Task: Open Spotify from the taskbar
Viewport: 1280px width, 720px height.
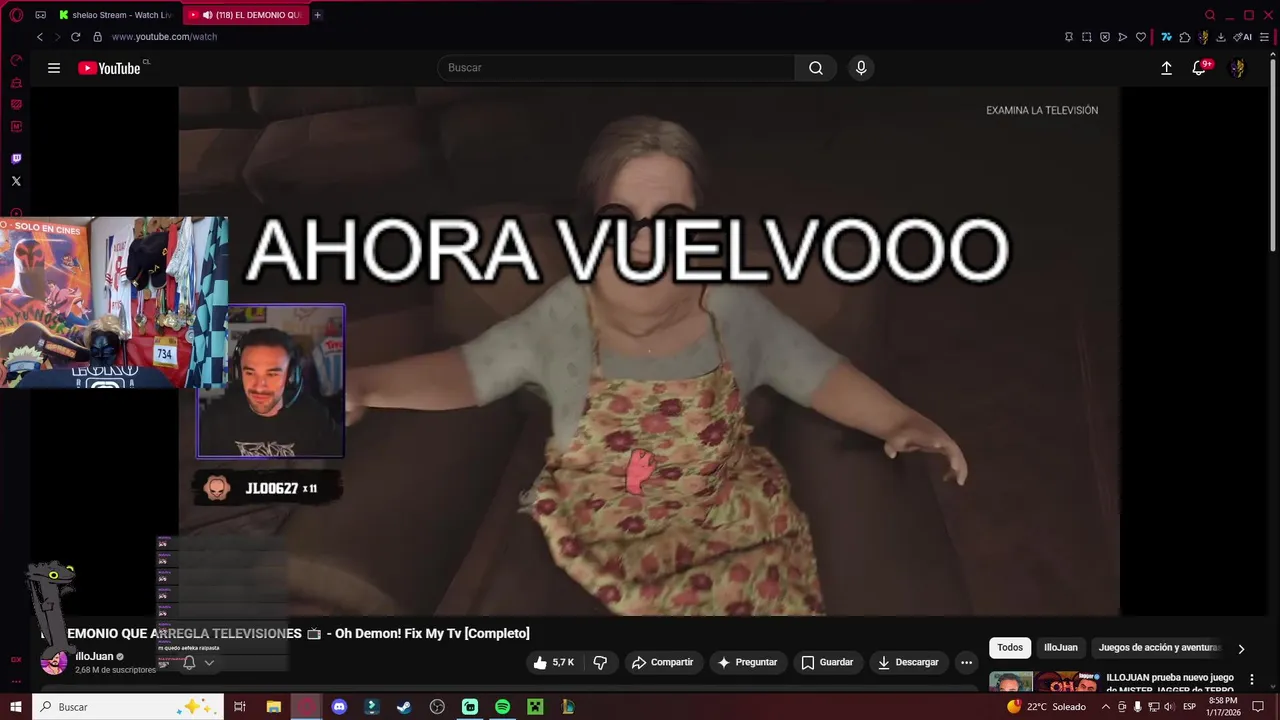Action: pos(502,707)
